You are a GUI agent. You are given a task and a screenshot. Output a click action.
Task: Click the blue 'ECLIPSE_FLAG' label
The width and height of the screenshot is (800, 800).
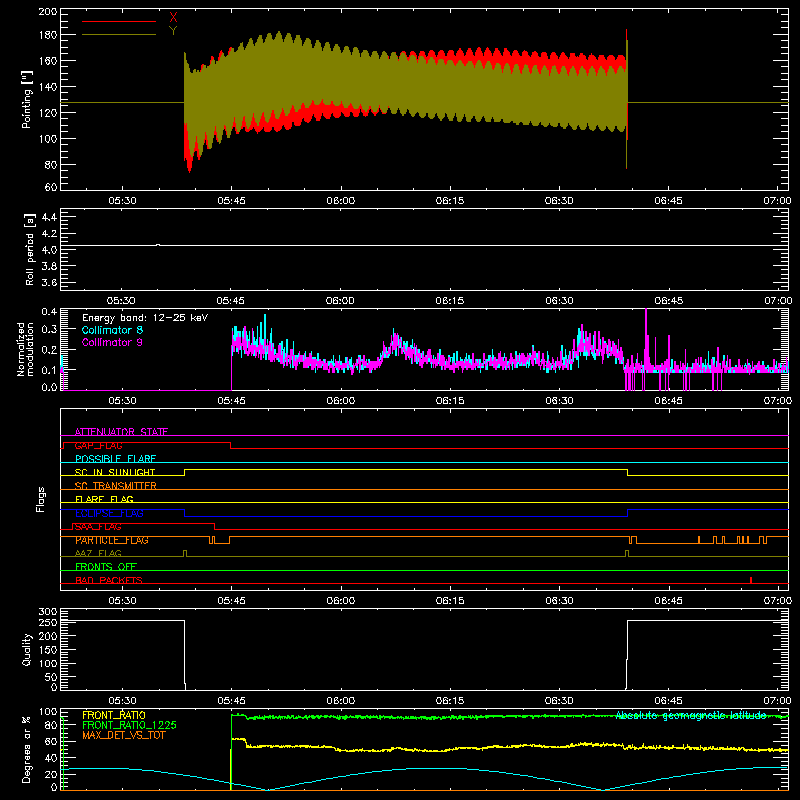point(109,513)
